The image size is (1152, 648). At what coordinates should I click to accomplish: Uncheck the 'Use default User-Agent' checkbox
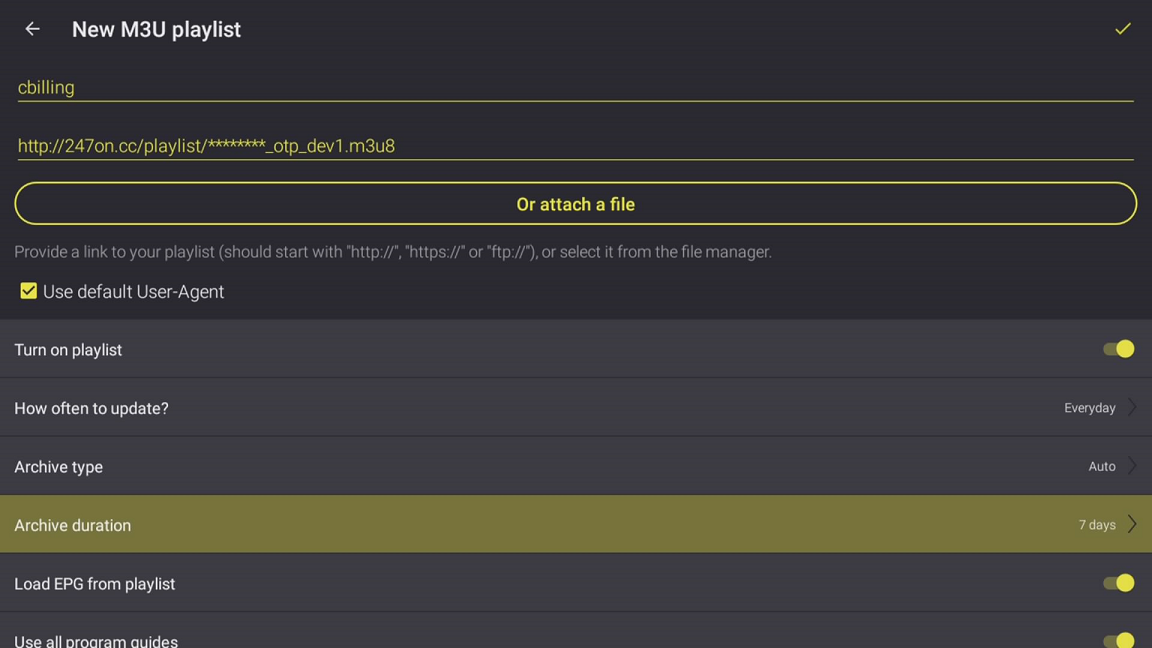coord(28,291)
